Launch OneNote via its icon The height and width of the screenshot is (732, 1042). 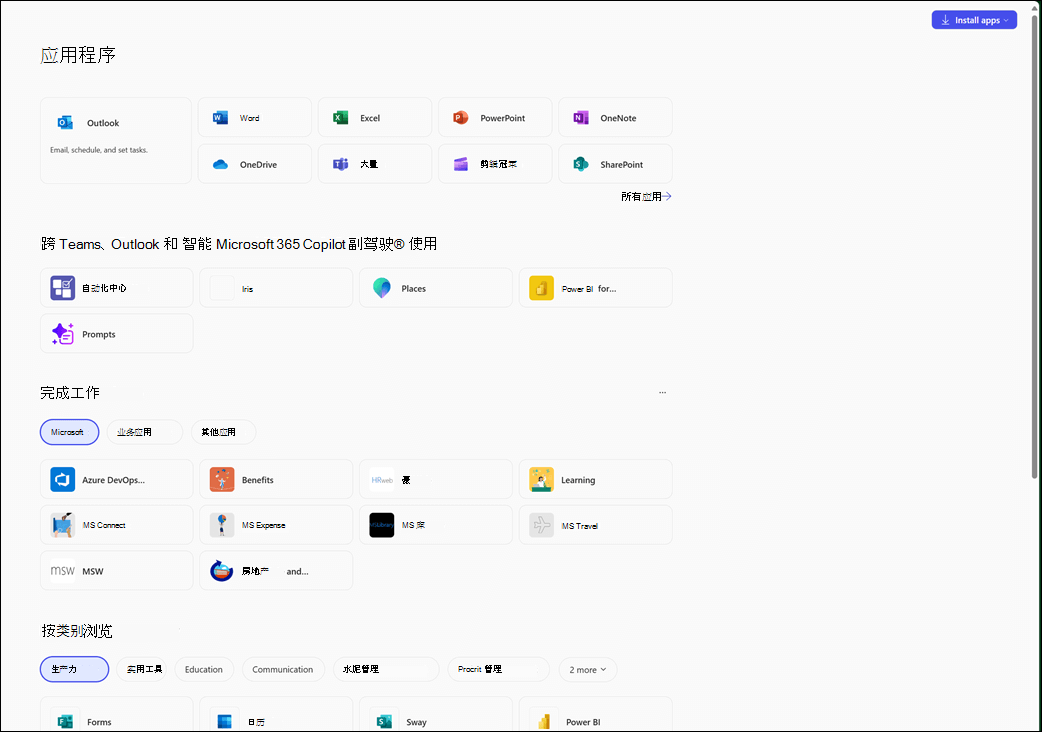pos(581,118)
